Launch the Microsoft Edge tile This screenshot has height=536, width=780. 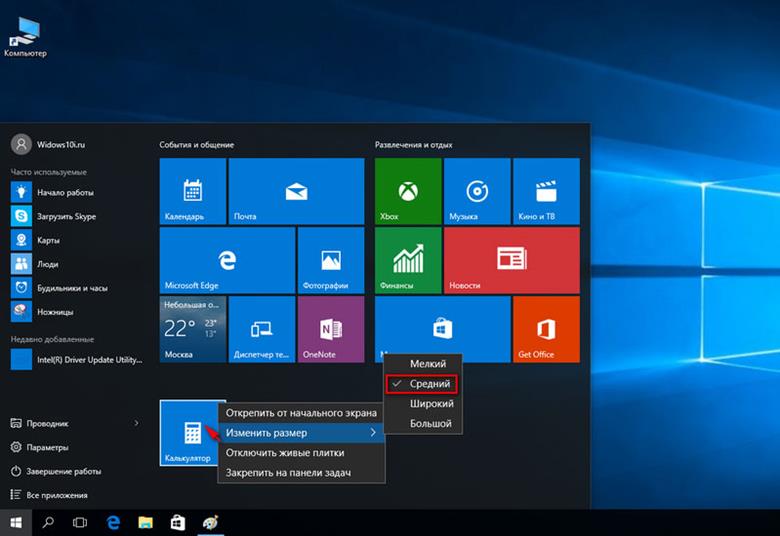(x=227, y=260)
